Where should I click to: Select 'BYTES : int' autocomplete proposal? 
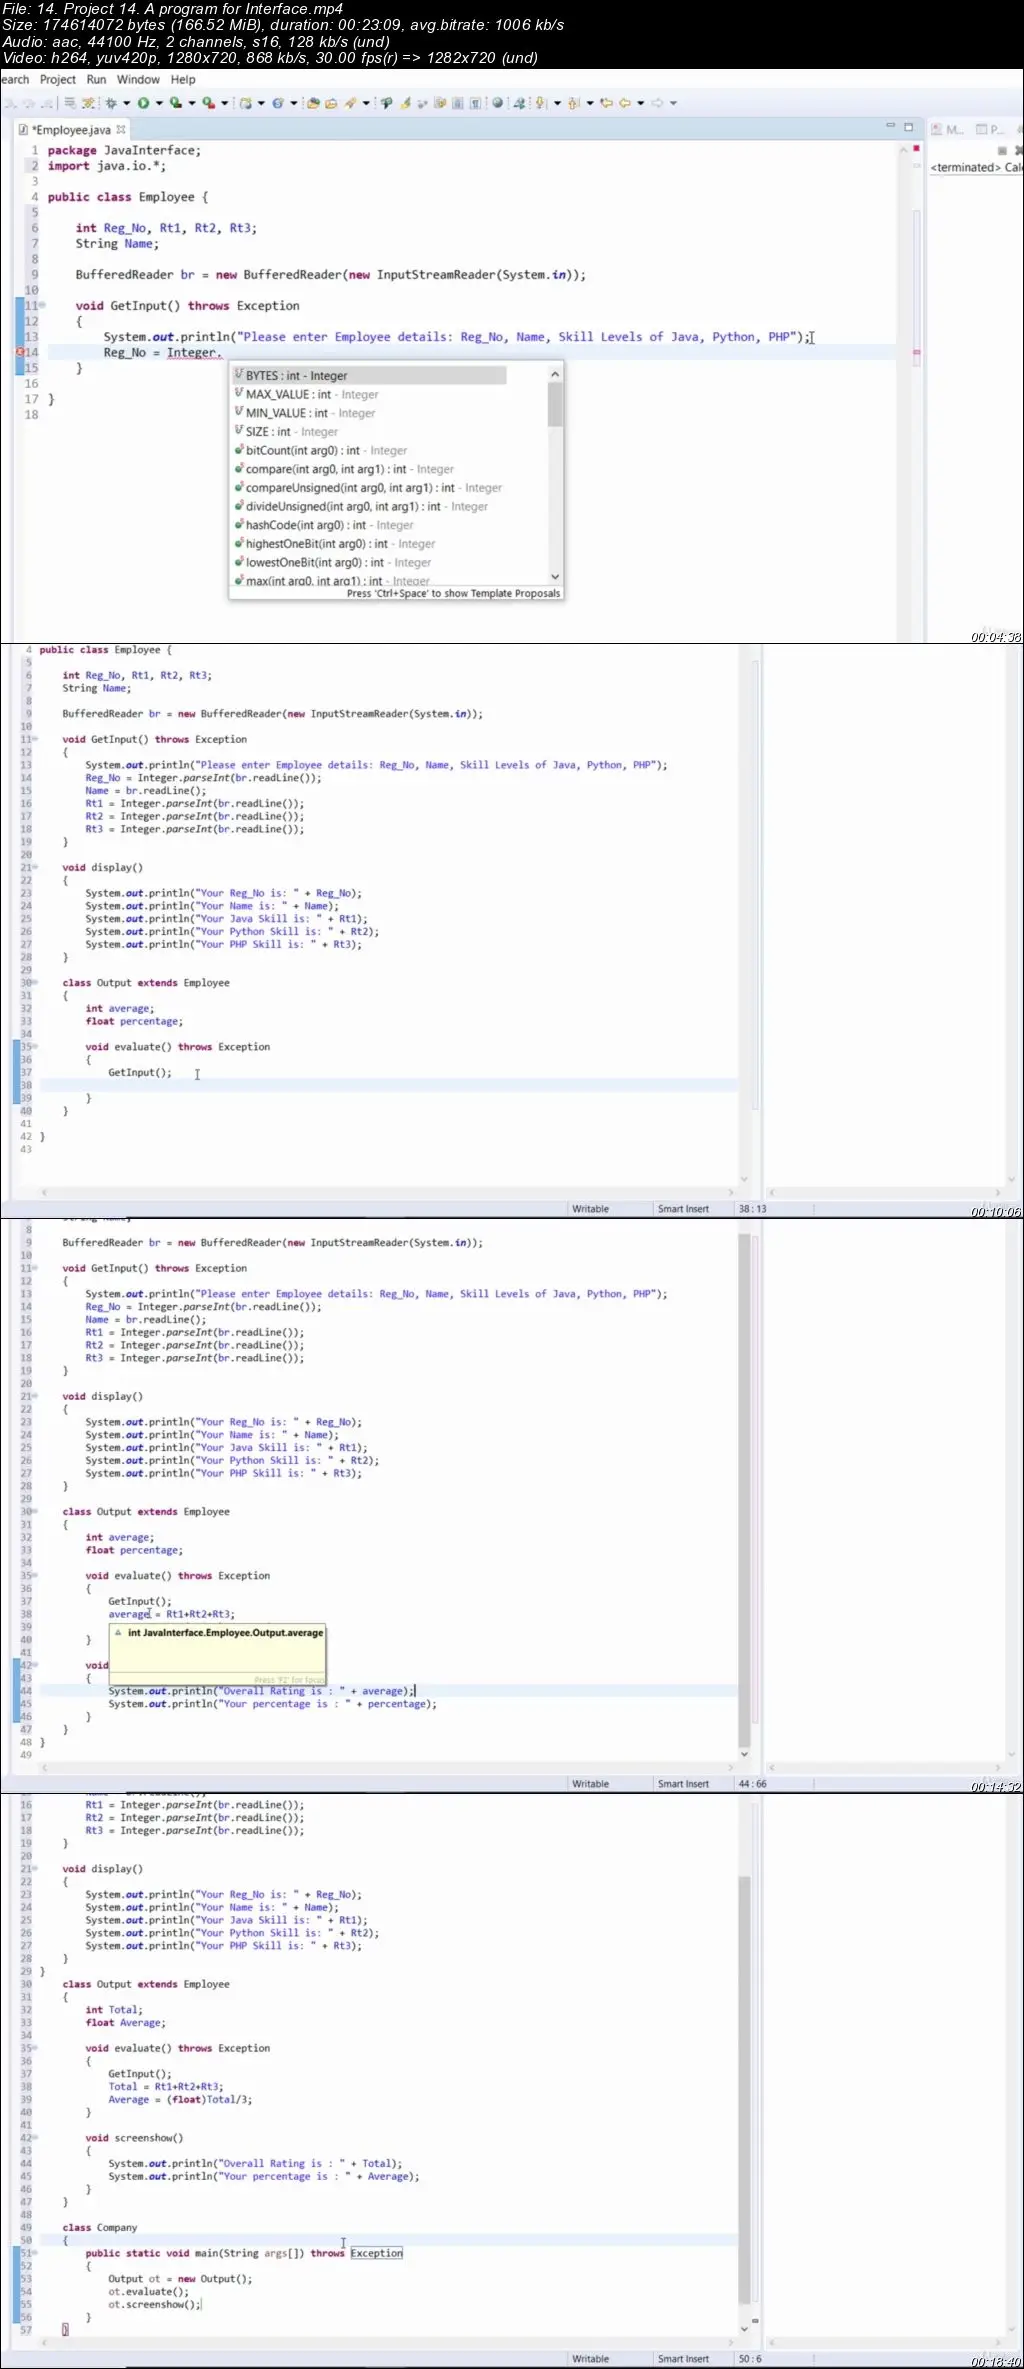point(369,376)
